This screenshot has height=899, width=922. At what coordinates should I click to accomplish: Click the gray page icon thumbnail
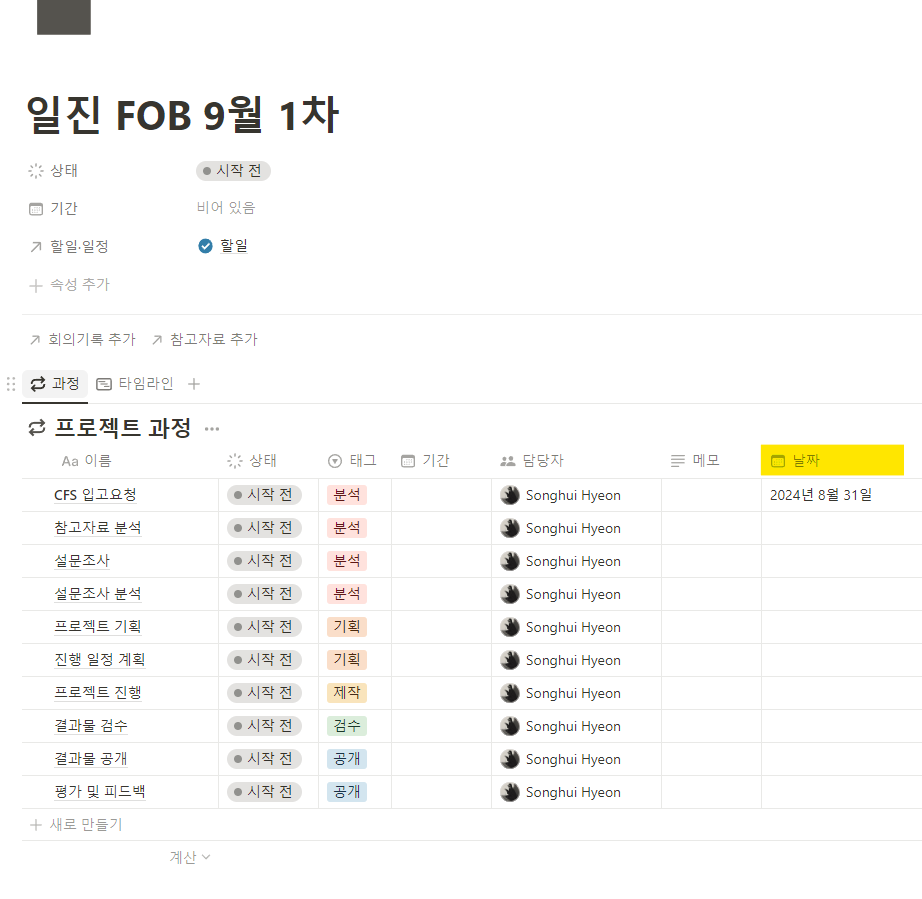tap(64, 16)
